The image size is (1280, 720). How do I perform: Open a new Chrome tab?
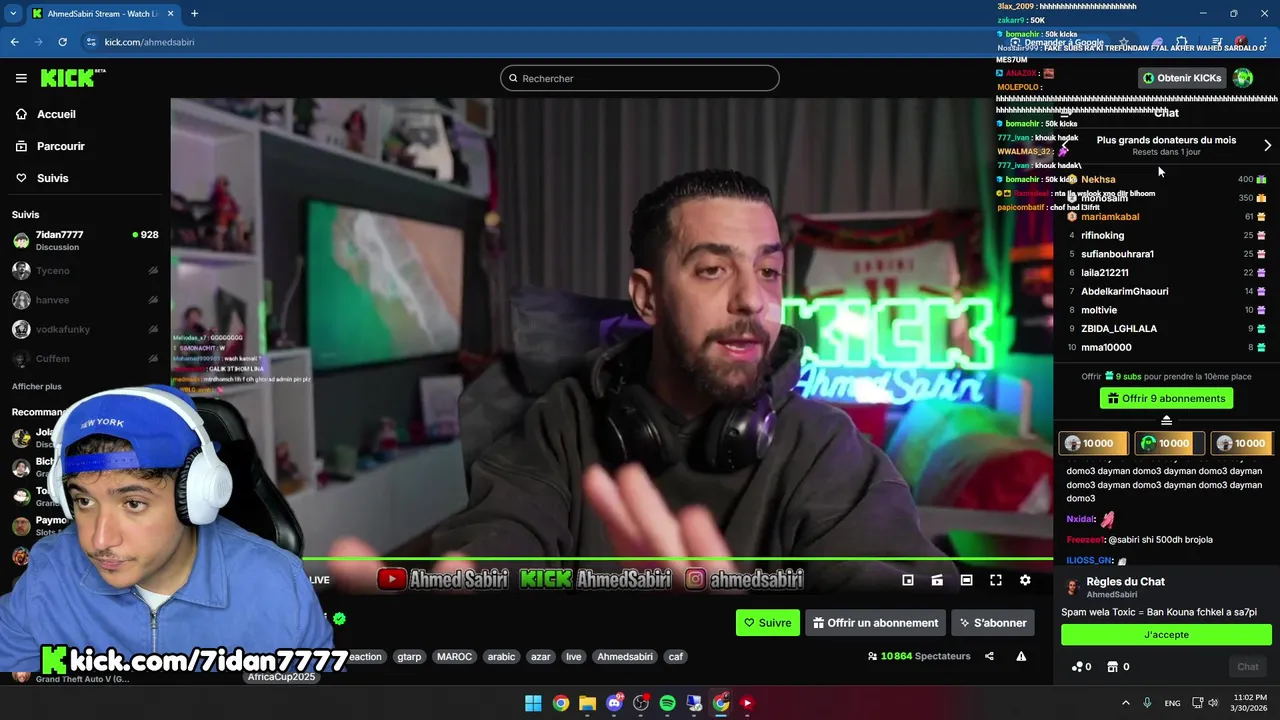[x=194, y=14]
